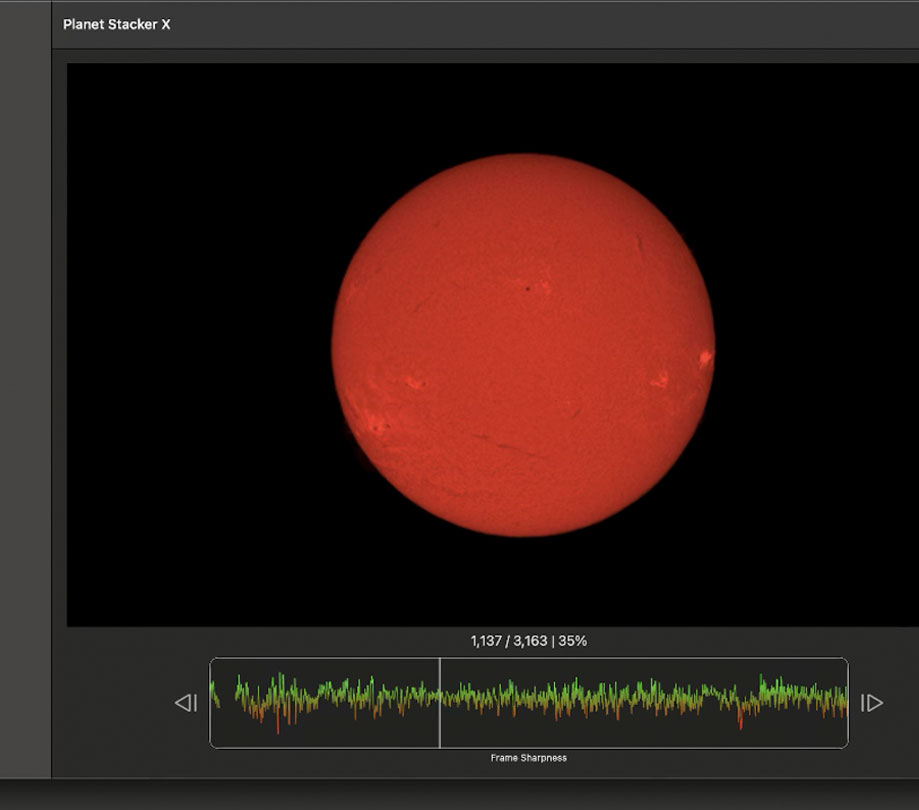The width and height of the screenshot is (919, 810).
Task: Jump to the red dip near graph's right side
Action: 741,720
